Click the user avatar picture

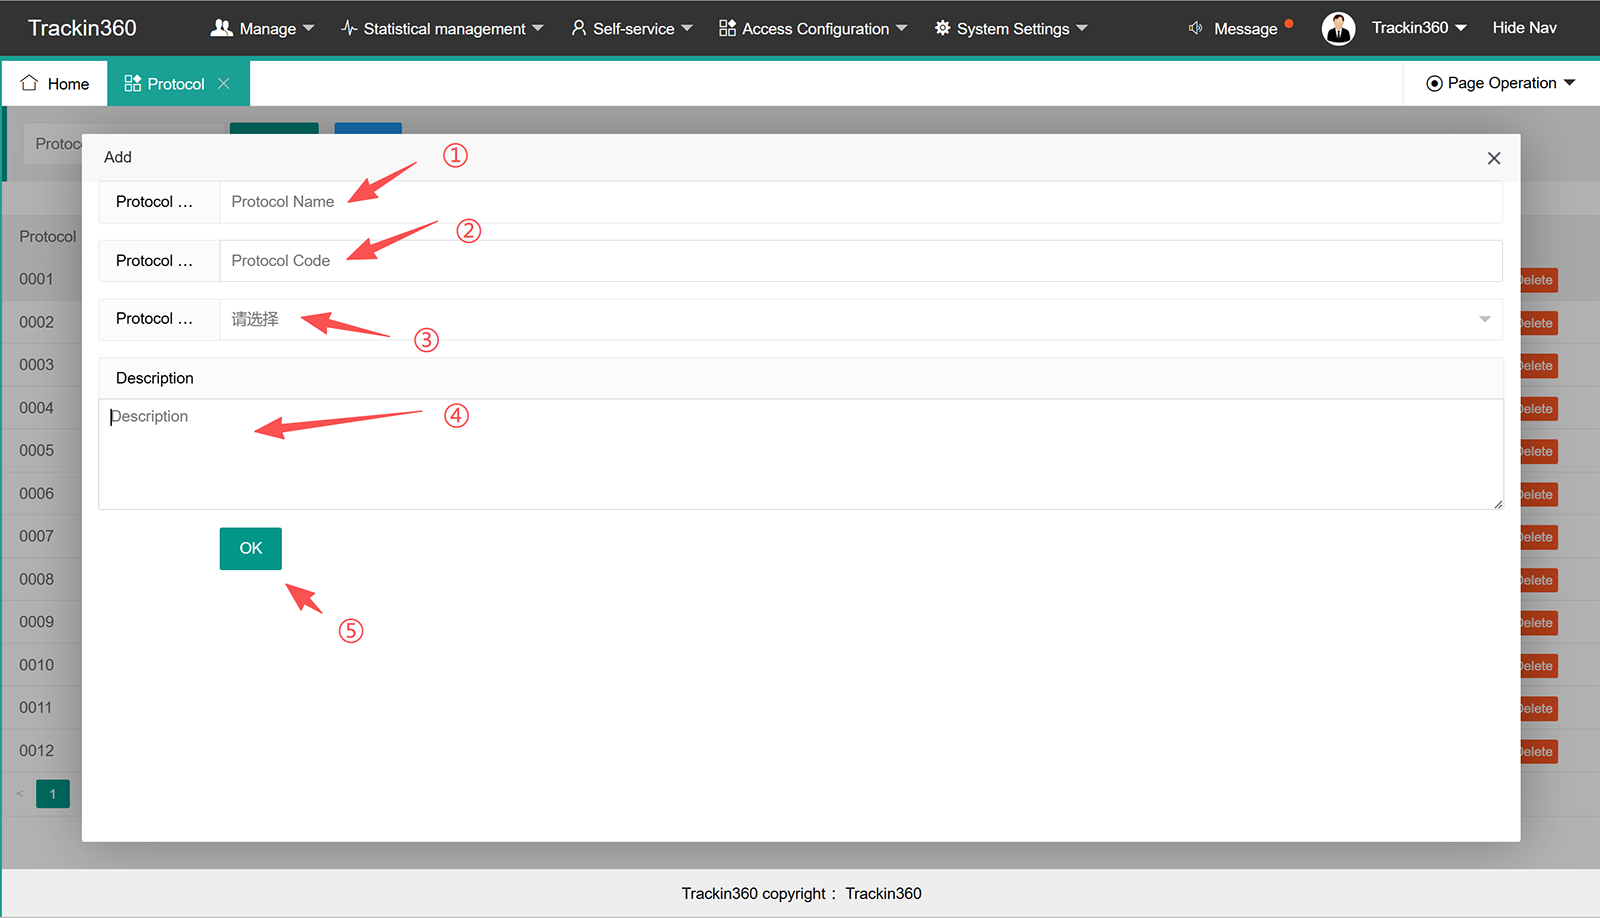(1338, 29)
